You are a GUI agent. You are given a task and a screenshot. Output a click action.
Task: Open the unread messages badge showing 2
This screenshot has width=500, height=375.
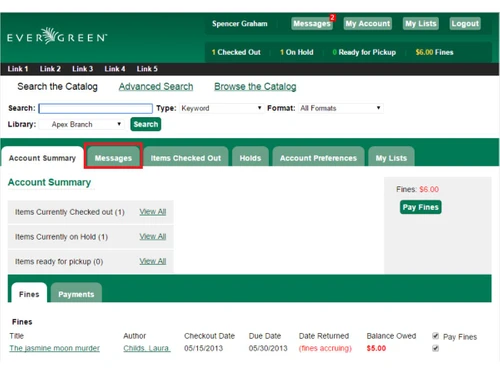tap(332, 18)
